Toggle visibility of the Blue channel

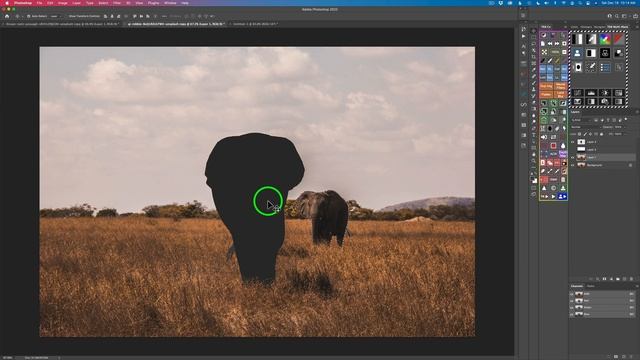tap(571, 314)
